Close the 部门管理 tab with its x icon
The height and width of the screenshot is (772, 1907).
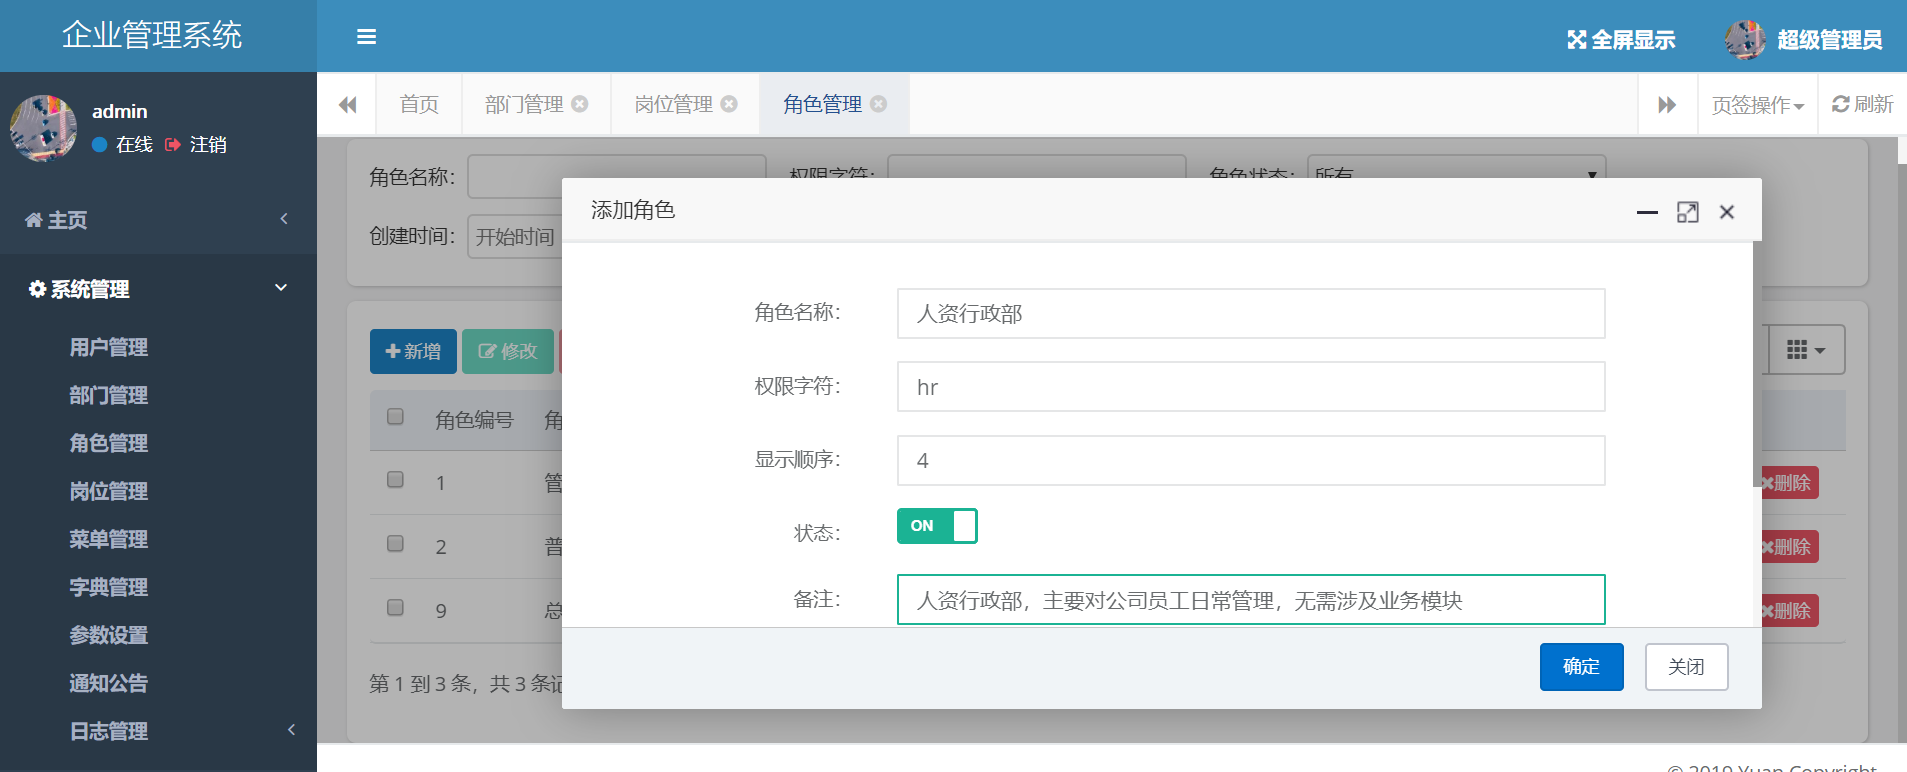coord(580,104)
